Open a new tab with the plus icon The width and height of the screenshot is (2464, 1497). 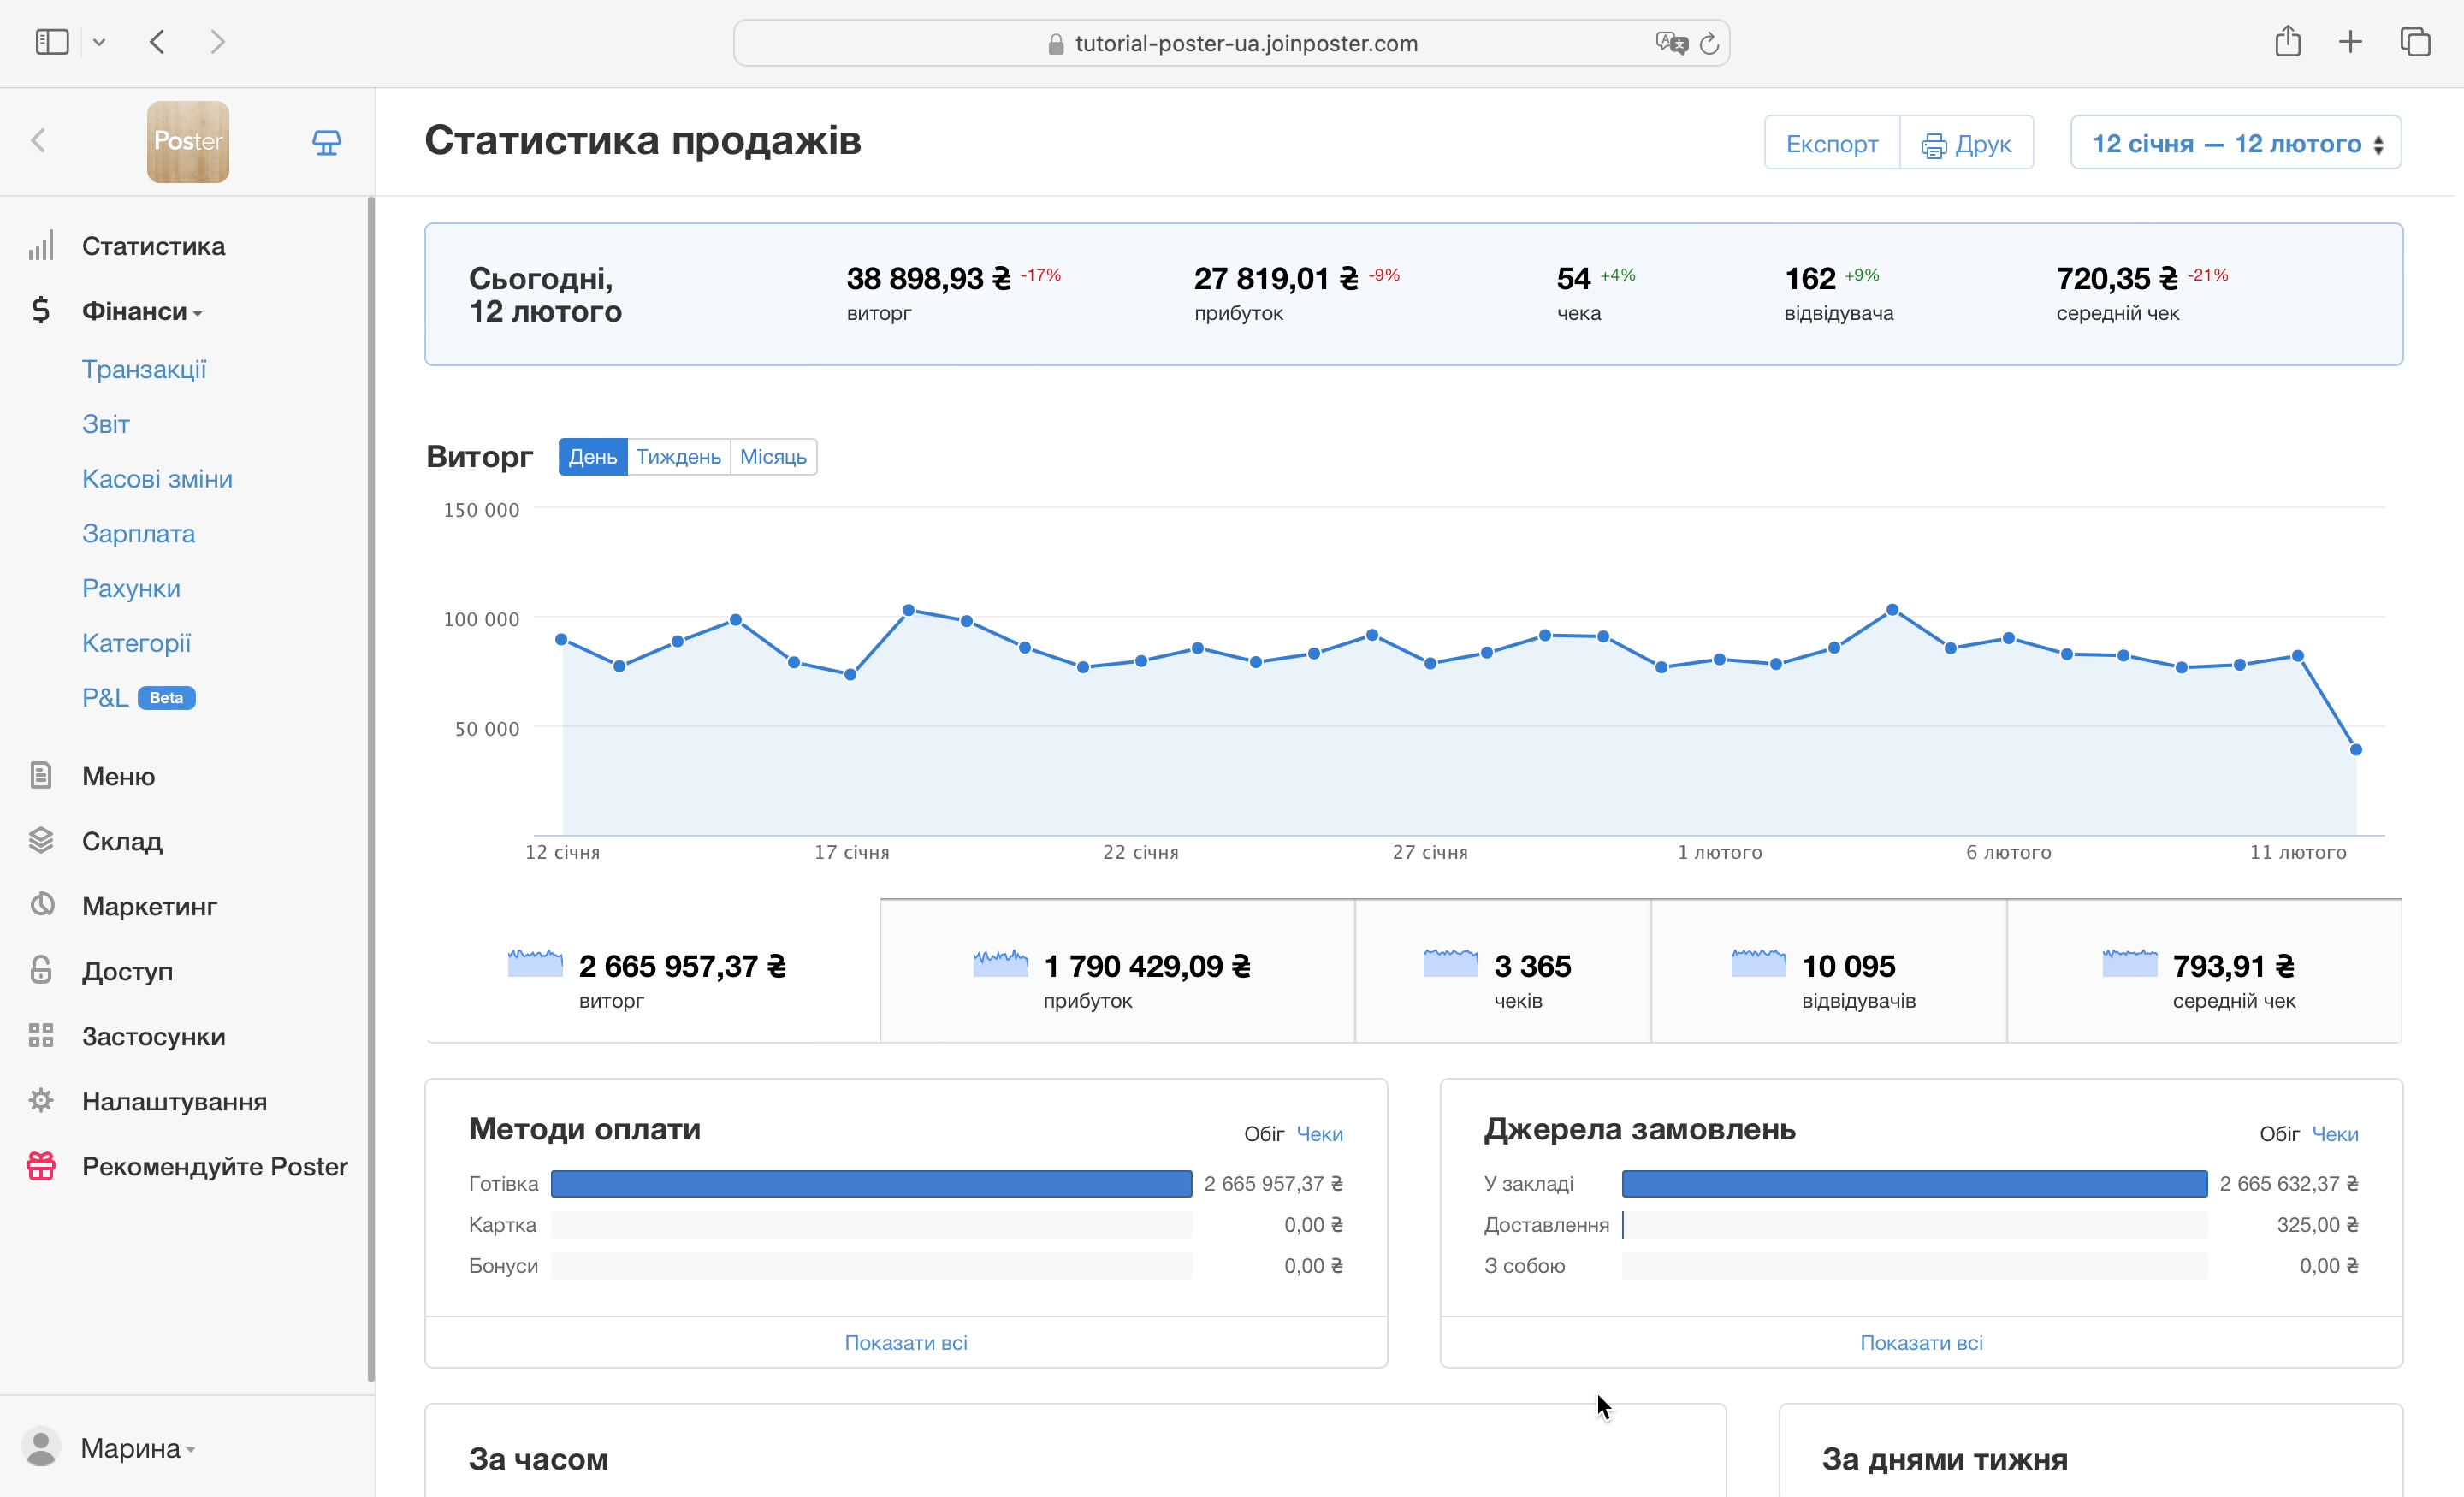(2351, 42)
